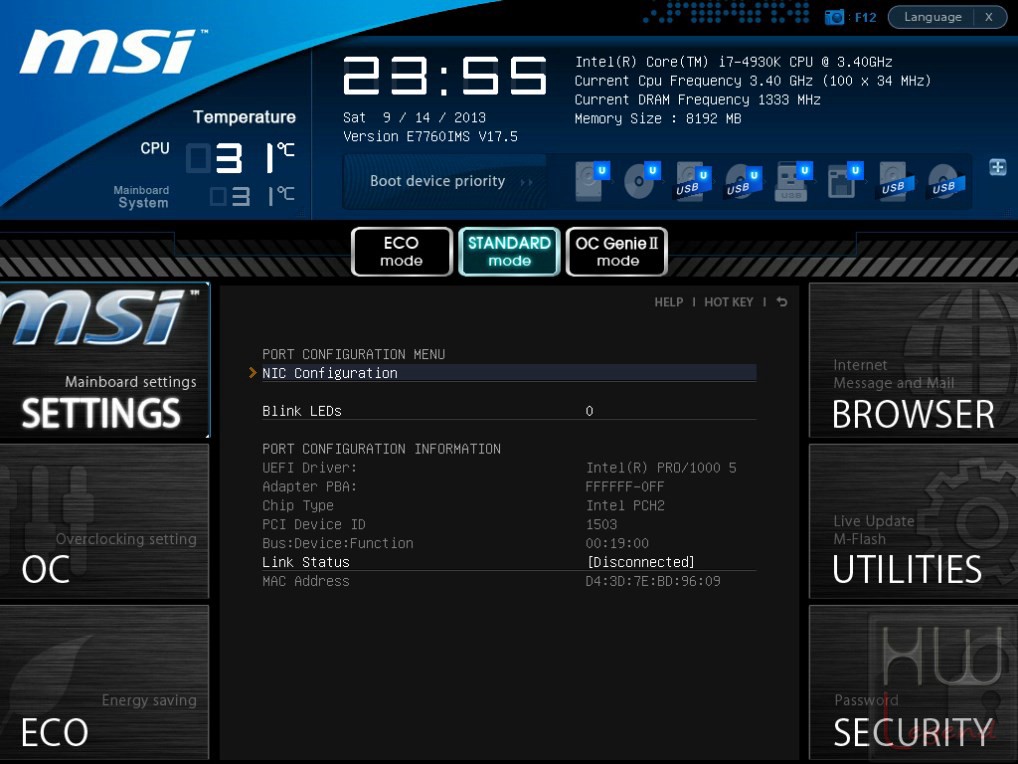Close the BIOS with the X button
The image size is (1018, 764).
pos(989,17)
